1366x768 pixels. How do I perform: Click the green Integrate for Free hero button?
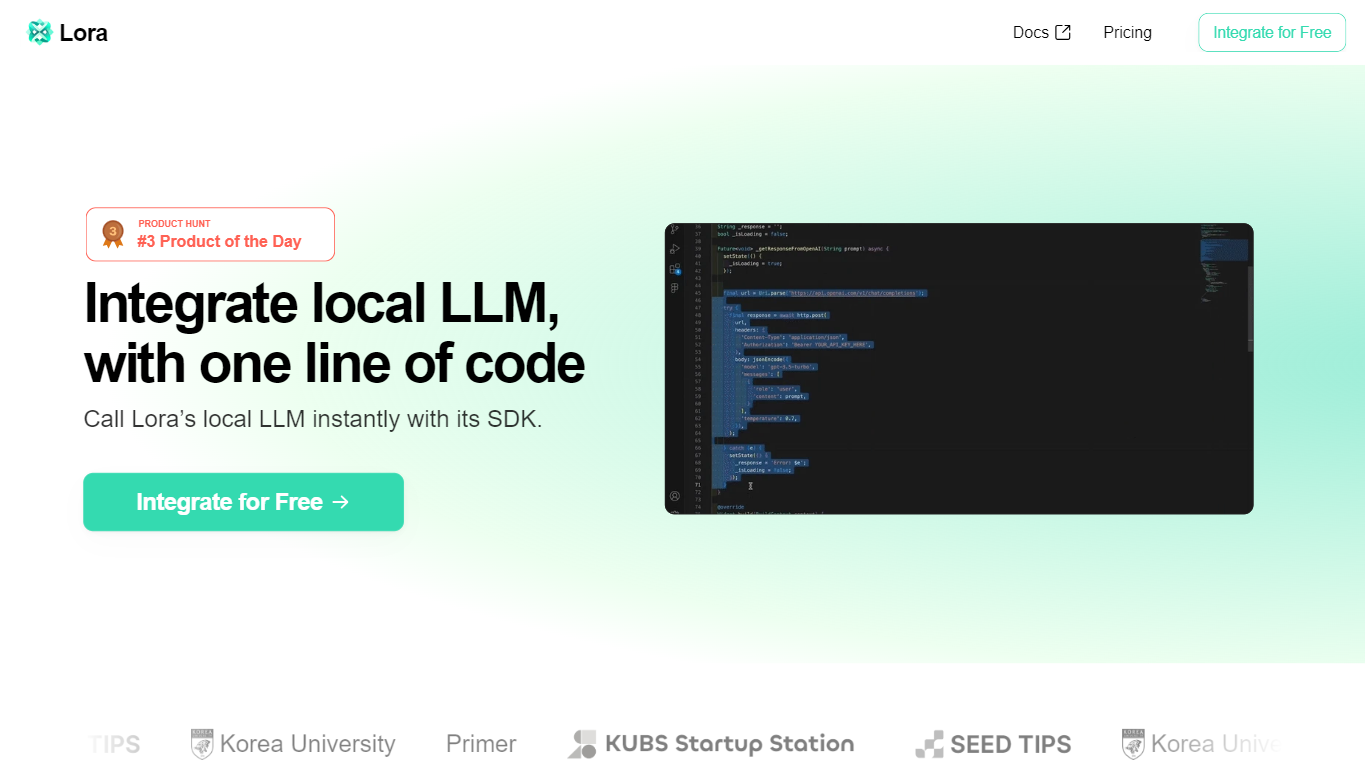(243, 502)
